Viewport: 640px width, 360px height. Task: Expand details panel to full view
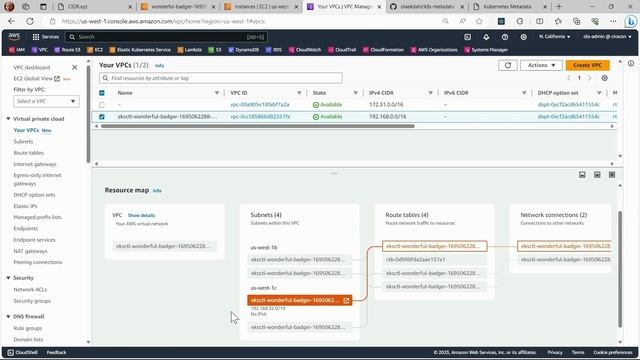point(612,175)
